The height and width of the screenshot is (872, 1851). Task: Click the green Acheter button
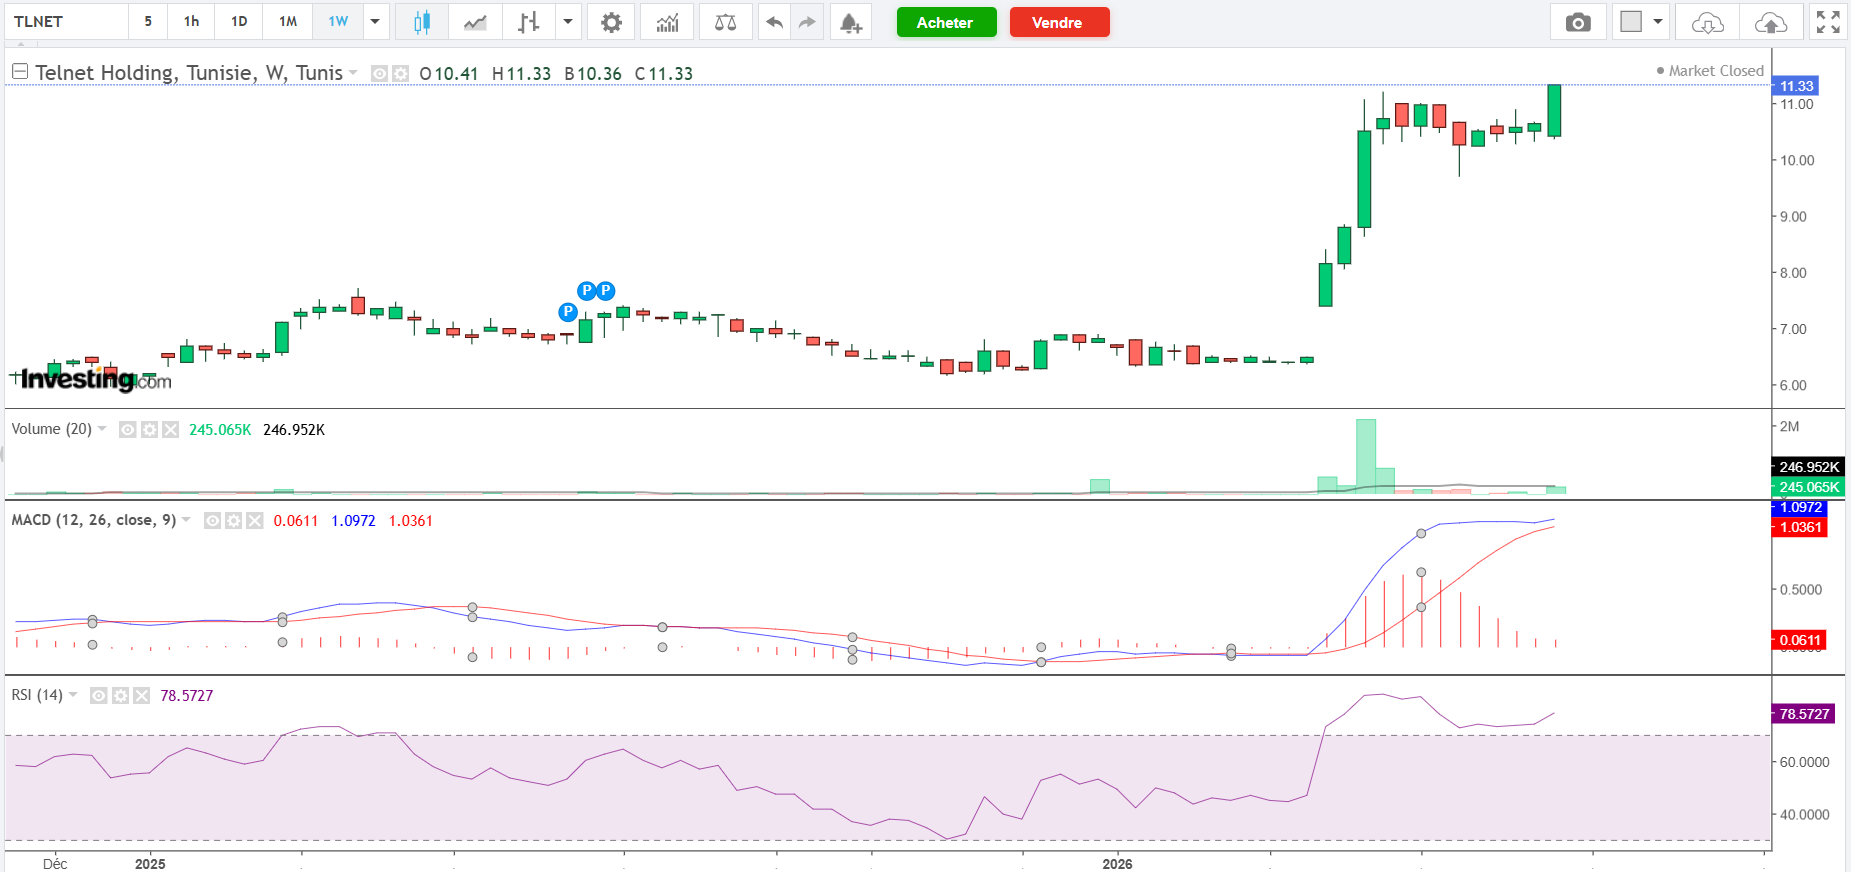pos(946,22)
